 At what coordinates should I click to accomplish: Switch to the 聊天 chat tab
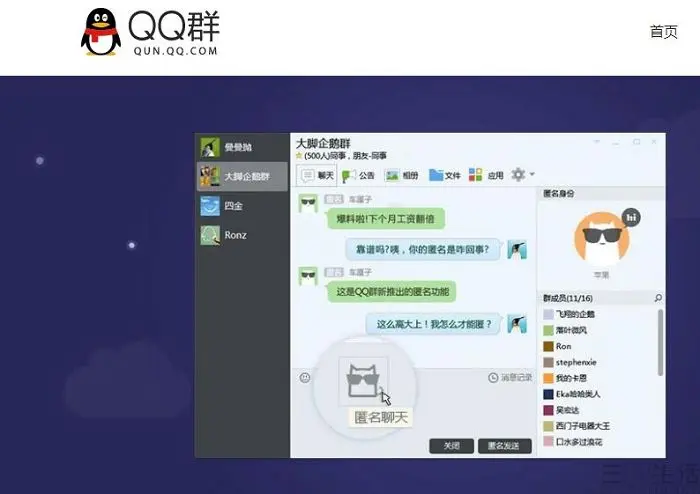click(x=317, y=175)
